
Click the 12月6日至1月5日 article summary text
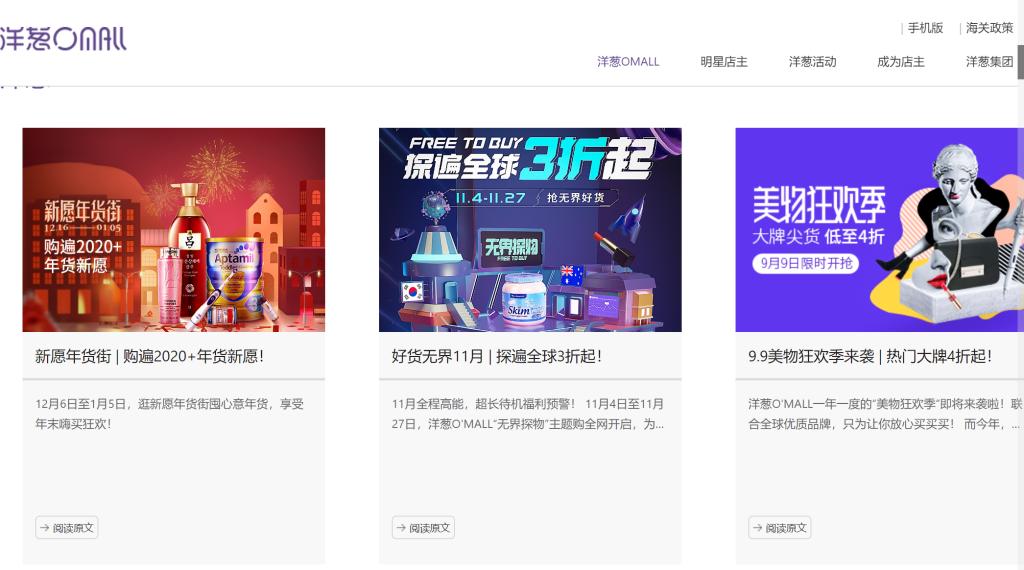tap(169, 414)
